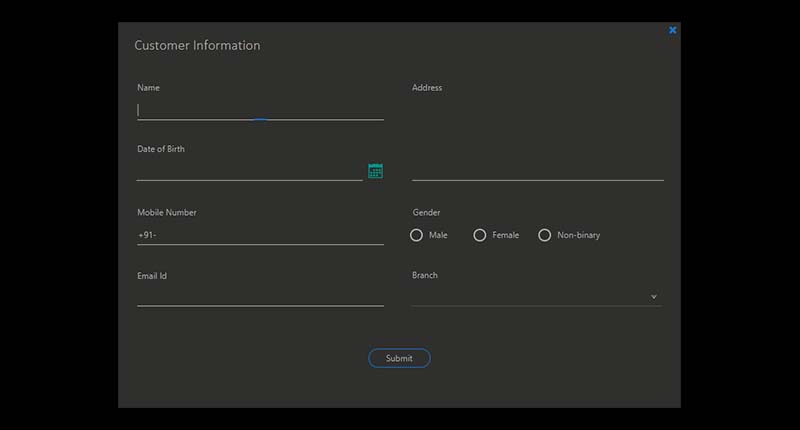Click the Email Id label
The width and height of the screenshot is (800, 430).
(x=152, y=276)
